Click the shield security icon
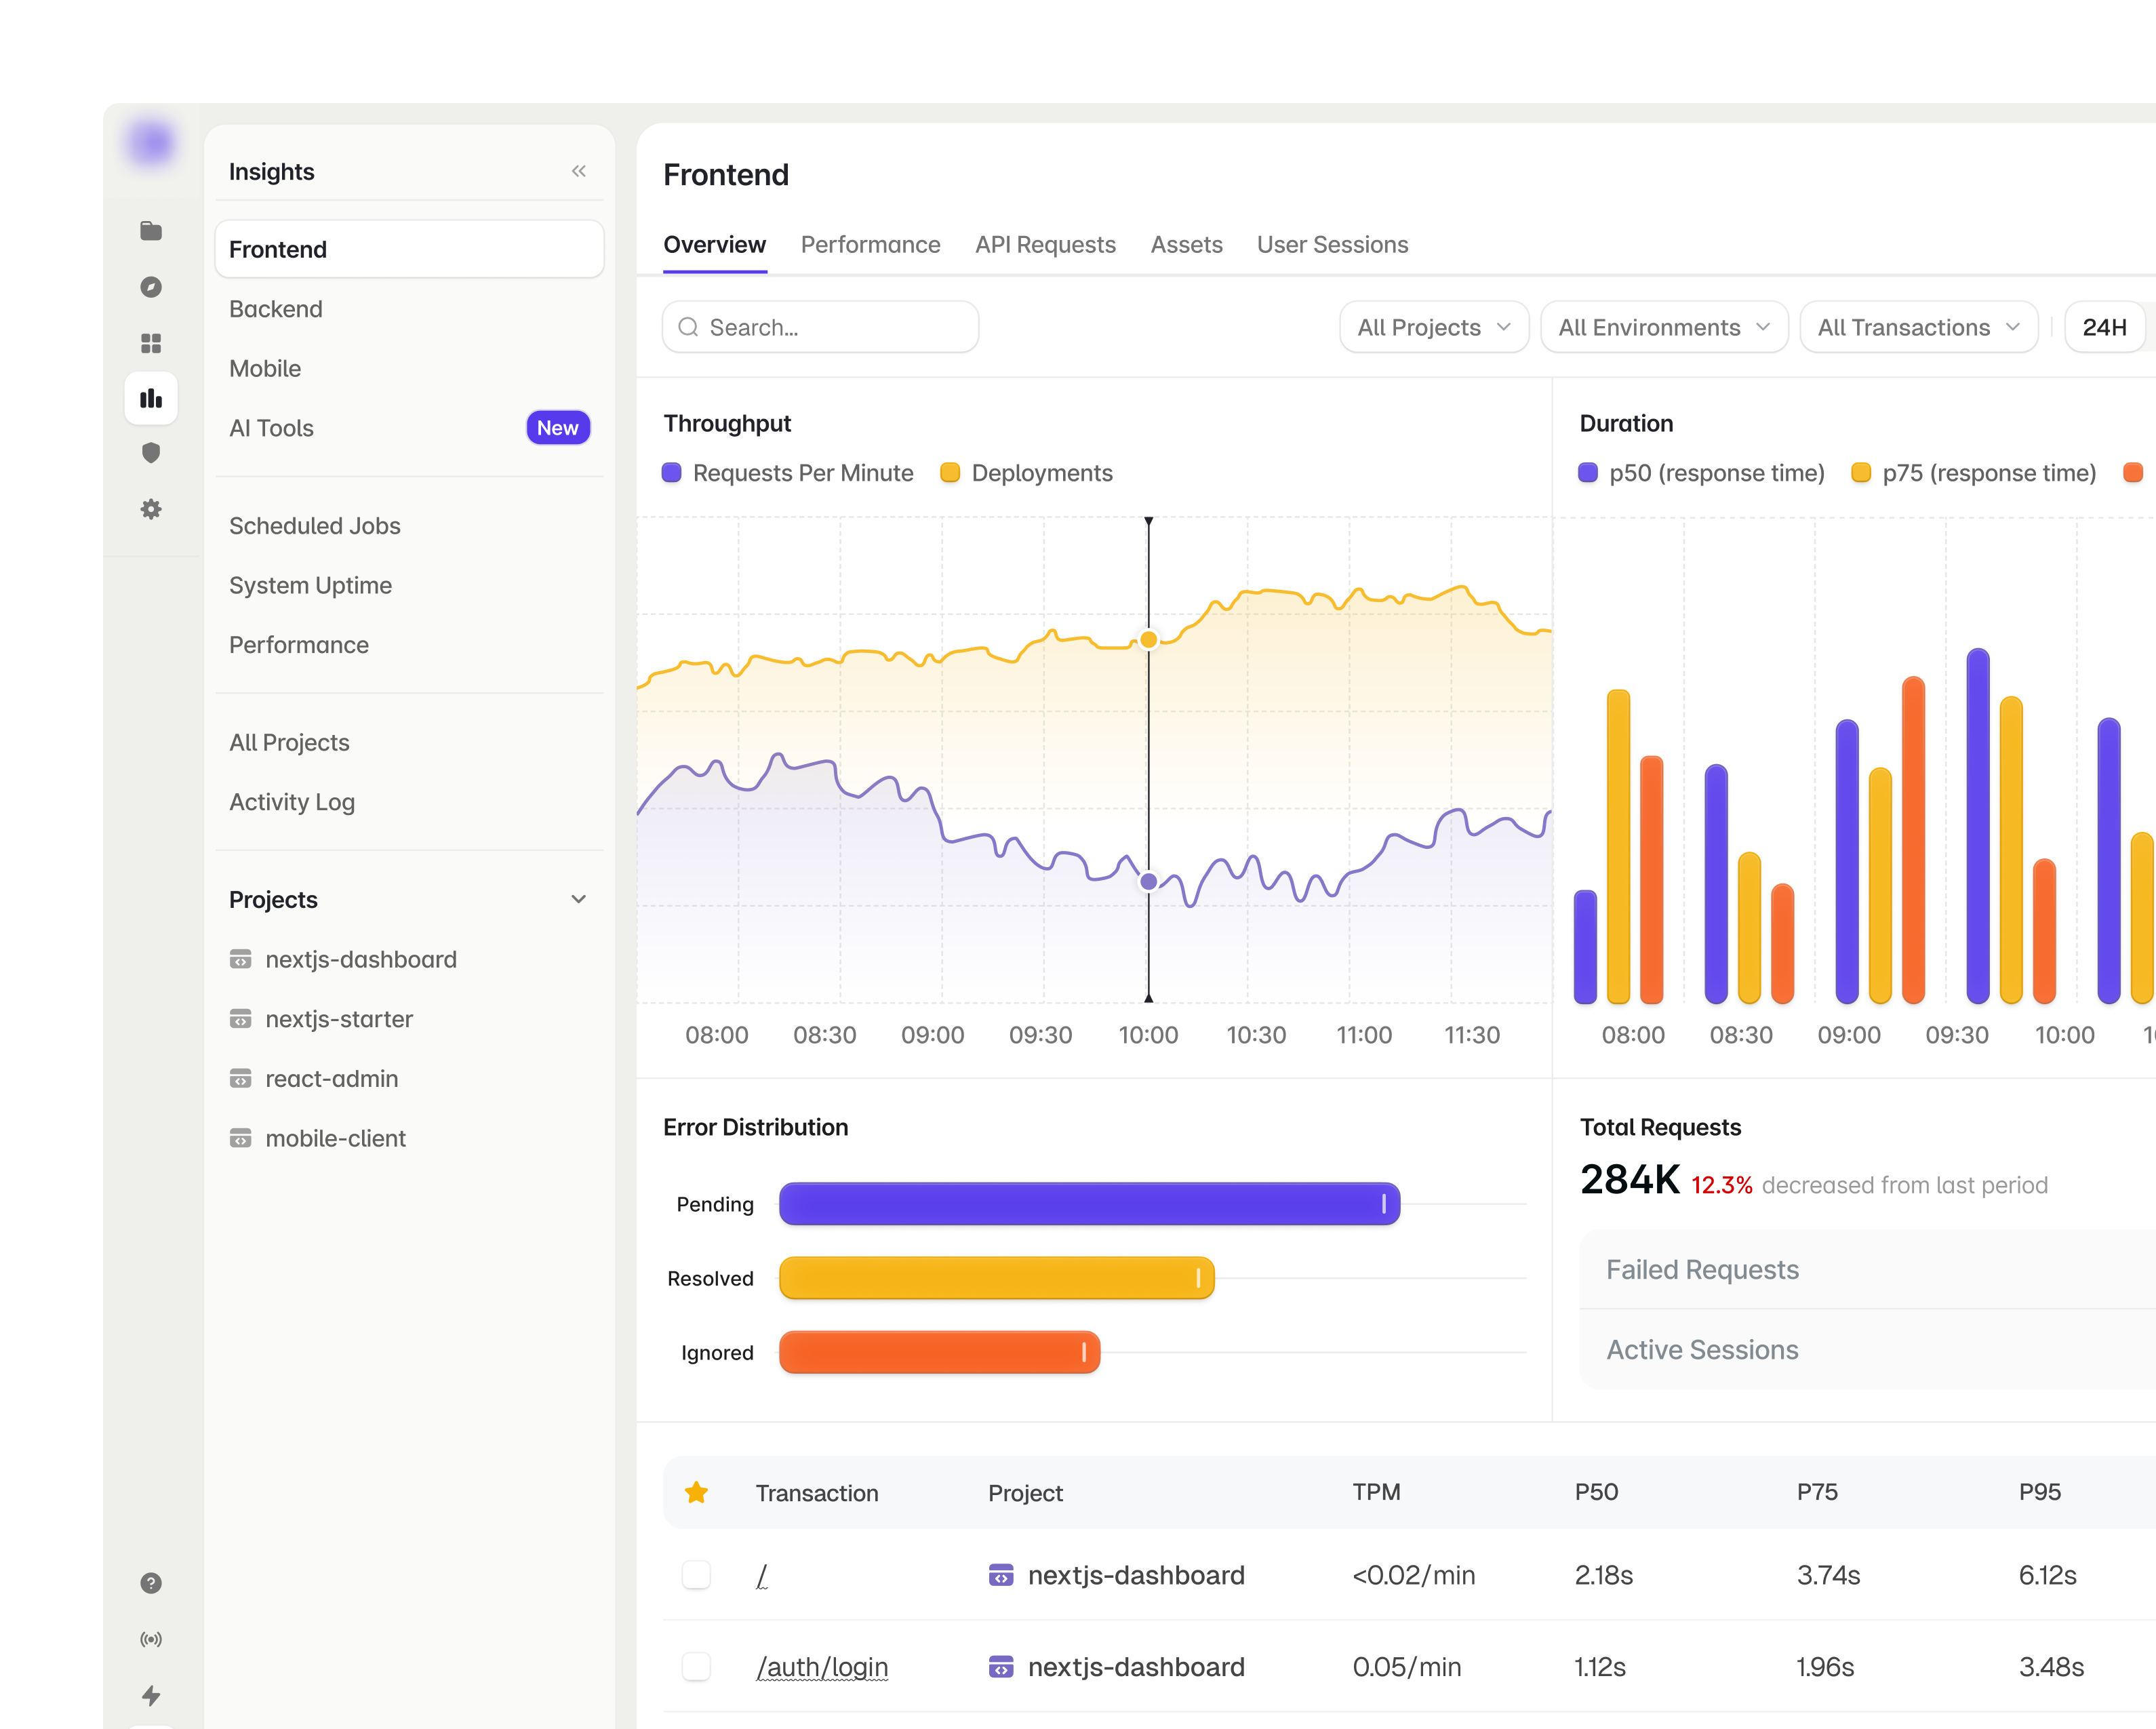This screenshot has height=1729, width=2156. click(x=151, y=453)
